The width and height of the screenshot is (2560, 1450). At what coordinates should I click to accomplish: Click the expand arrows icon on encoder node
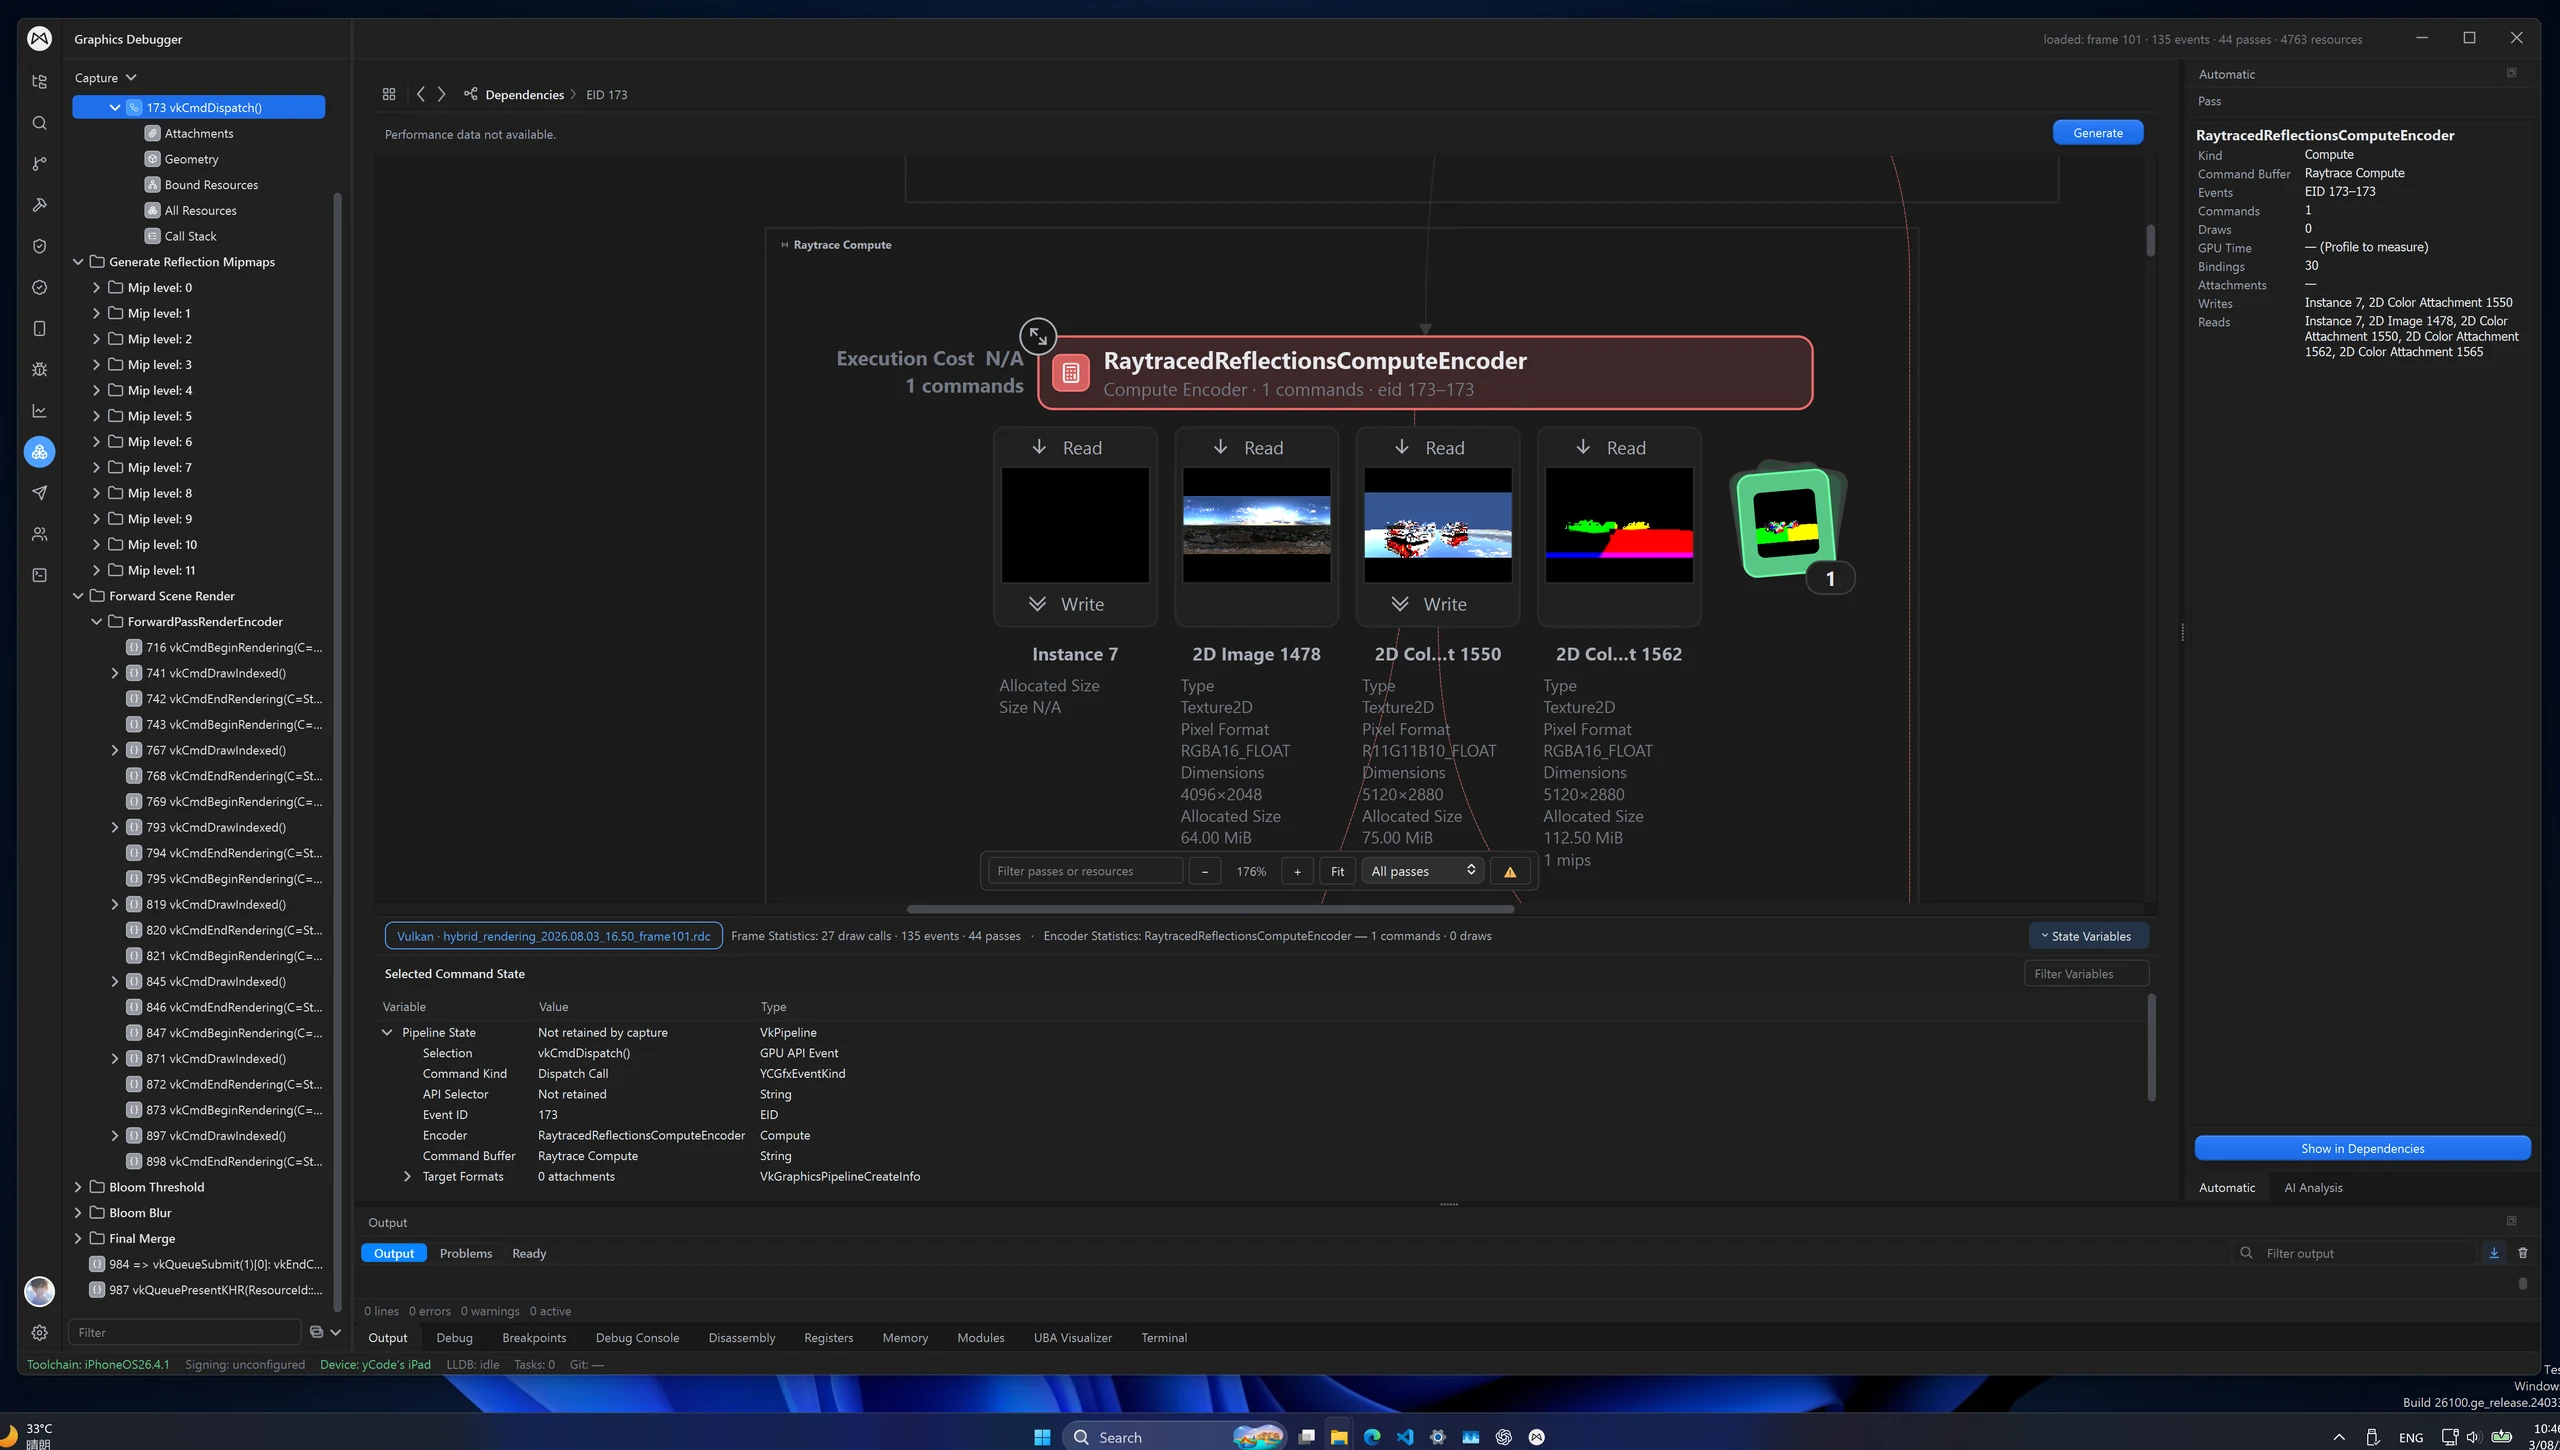coord(1038,336)
